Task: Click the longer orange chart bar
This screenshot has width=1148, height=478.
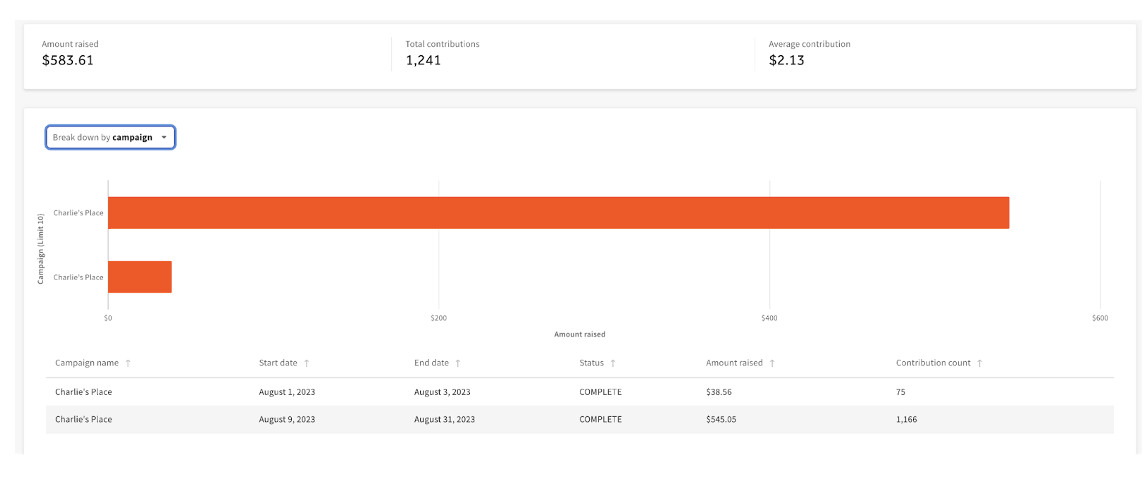Action: coord(558,213)
